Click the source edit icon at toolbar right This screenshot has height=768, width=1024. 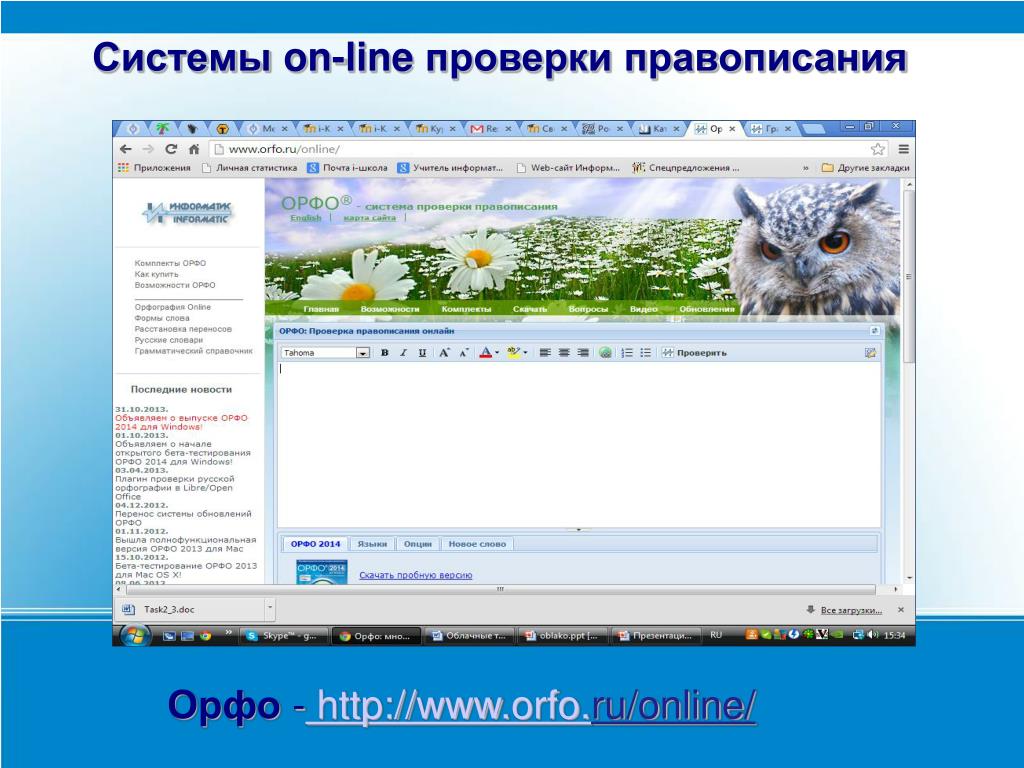click(x=870, y=353)
